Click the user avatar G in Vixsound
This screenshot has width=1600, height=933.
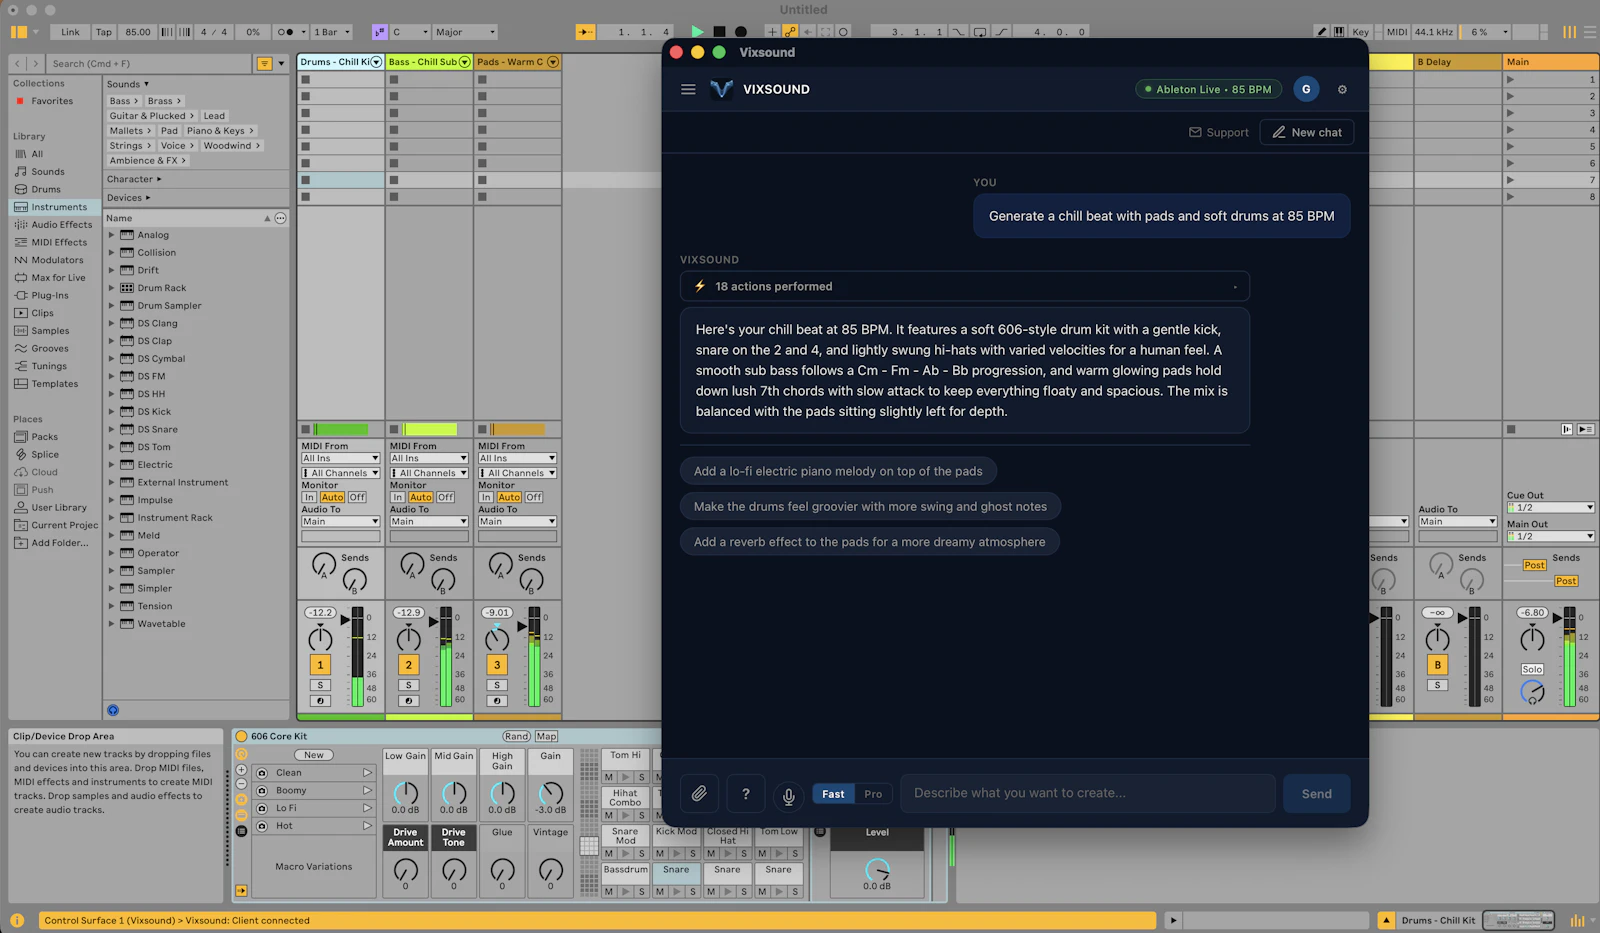click(x=1306, y=89)
